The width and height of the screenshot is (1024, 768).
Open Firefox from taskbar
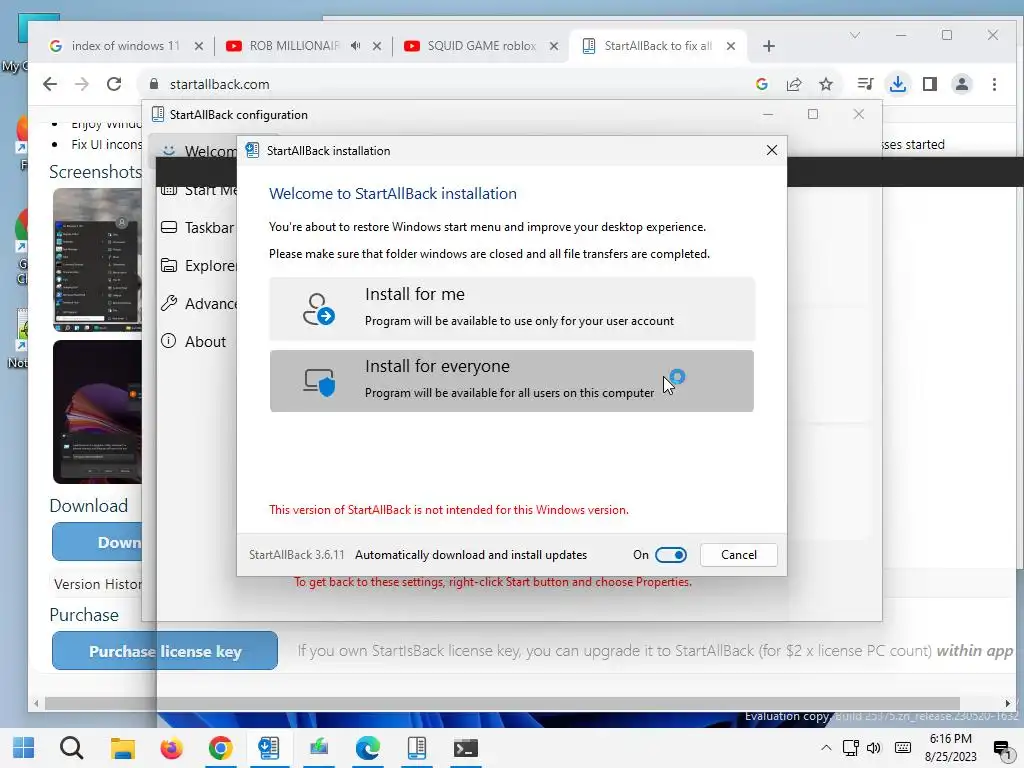pyautogui.click(x=171, y=748)
